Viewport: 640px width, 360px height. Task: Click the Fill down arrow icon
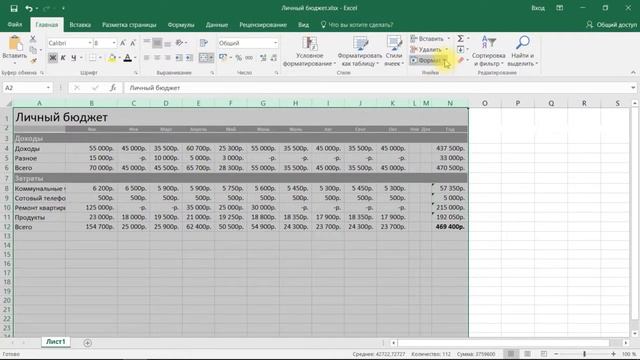pyautogui.click(x=460, y=49)
